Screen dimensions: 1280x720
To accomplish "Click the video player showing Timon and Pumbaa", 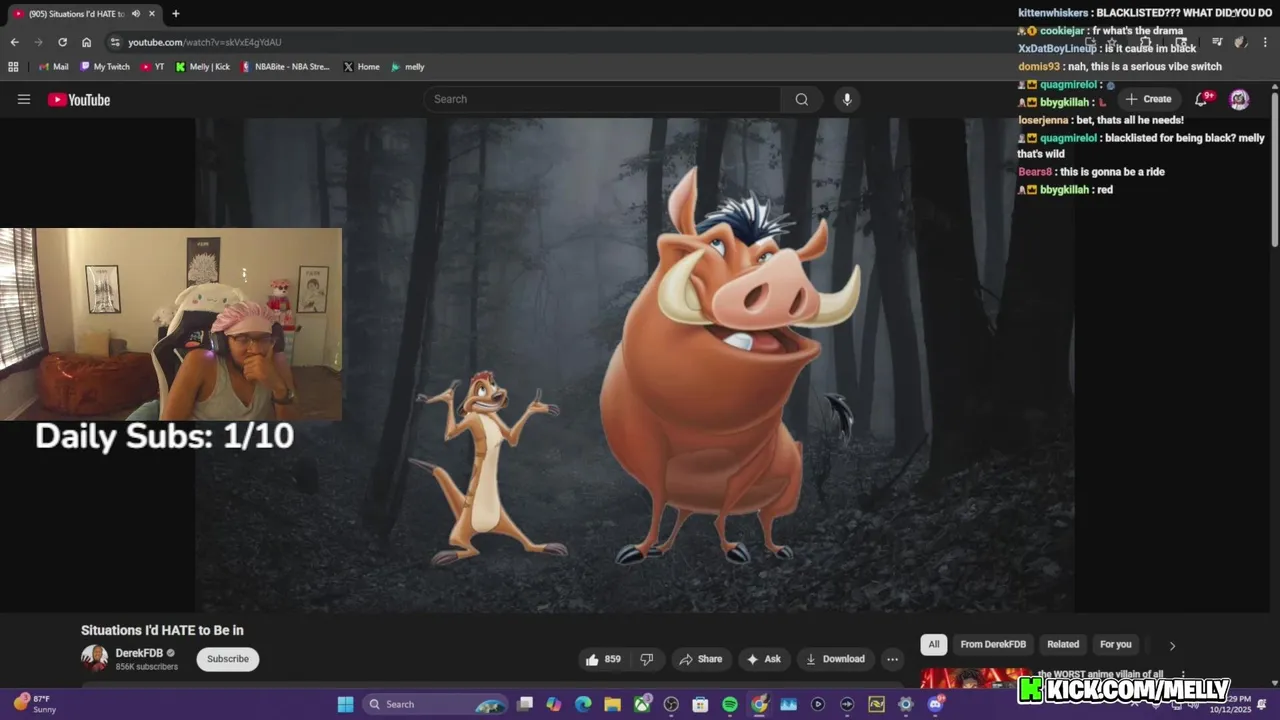I will tap(635, 366).
